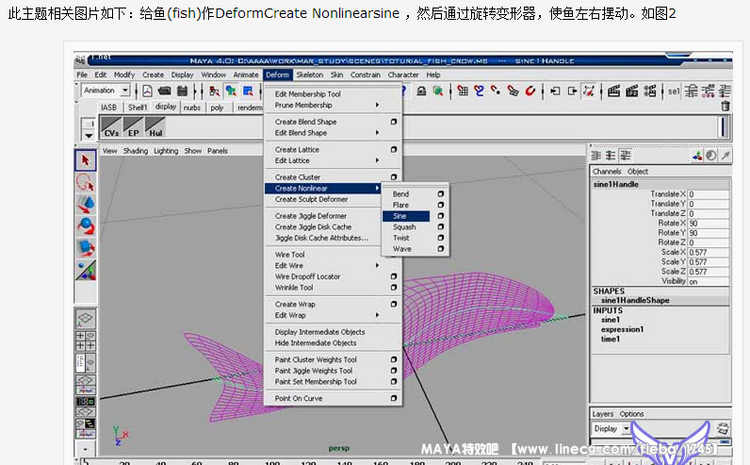Open the Channels menu in channel box
Screen dimensions: 750x465
pos(607,171)
